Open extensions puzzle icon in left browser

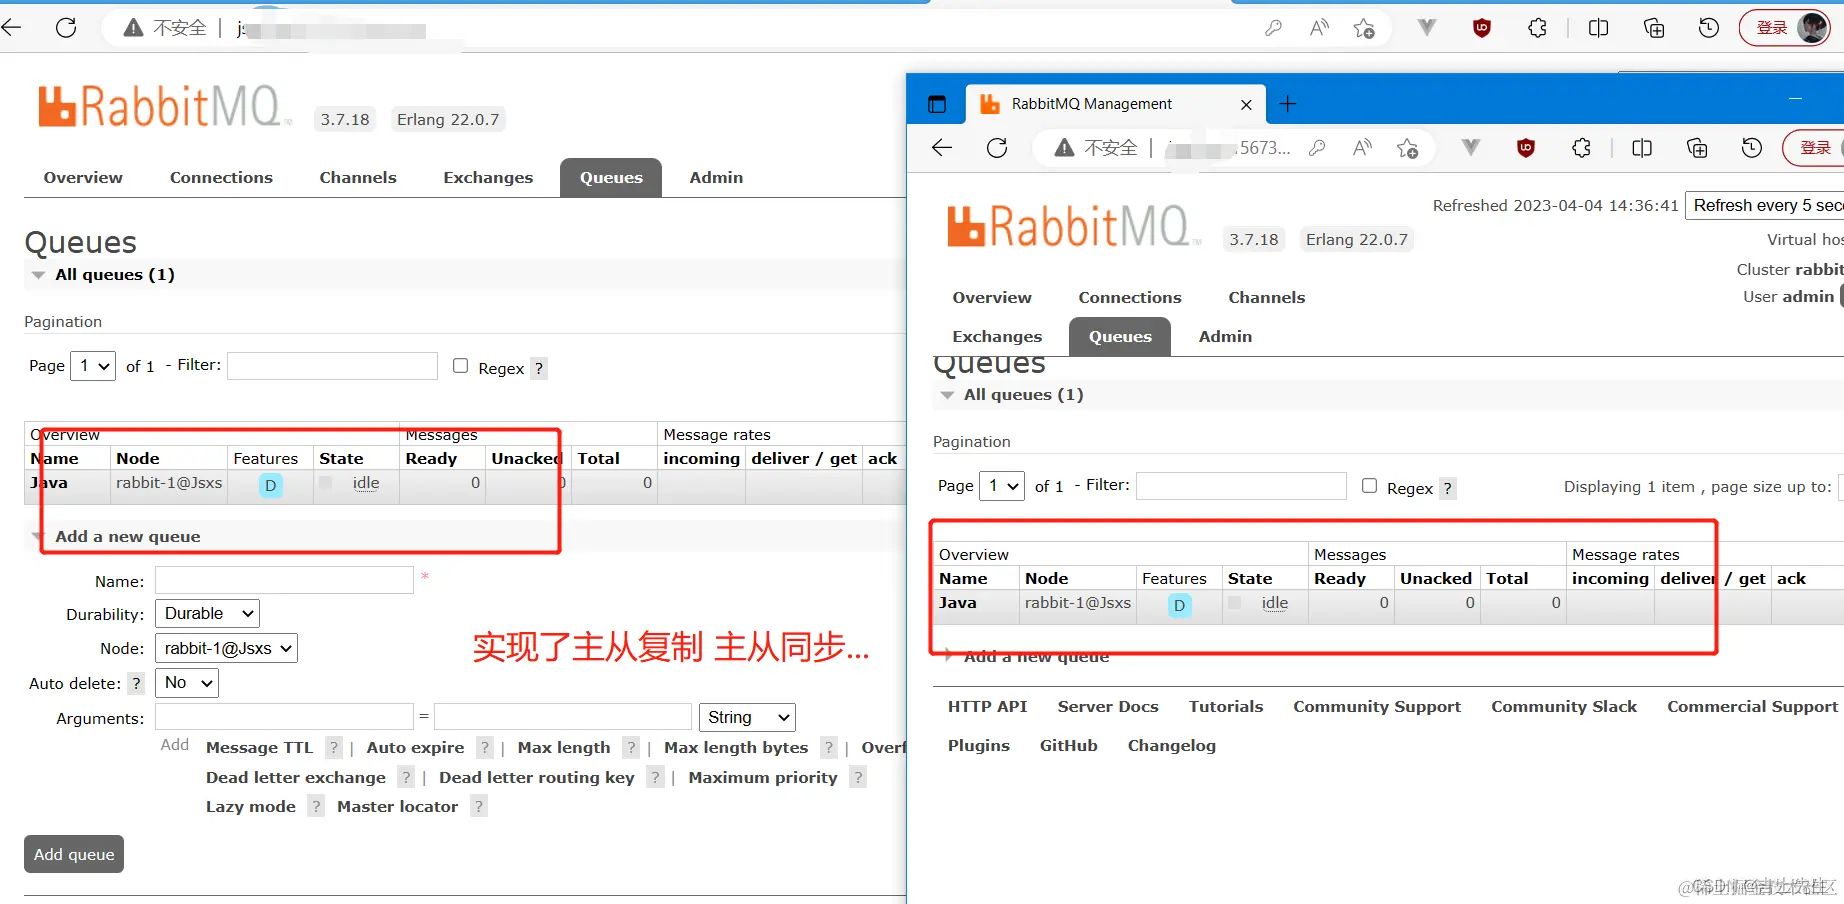tap(1538, 28)
